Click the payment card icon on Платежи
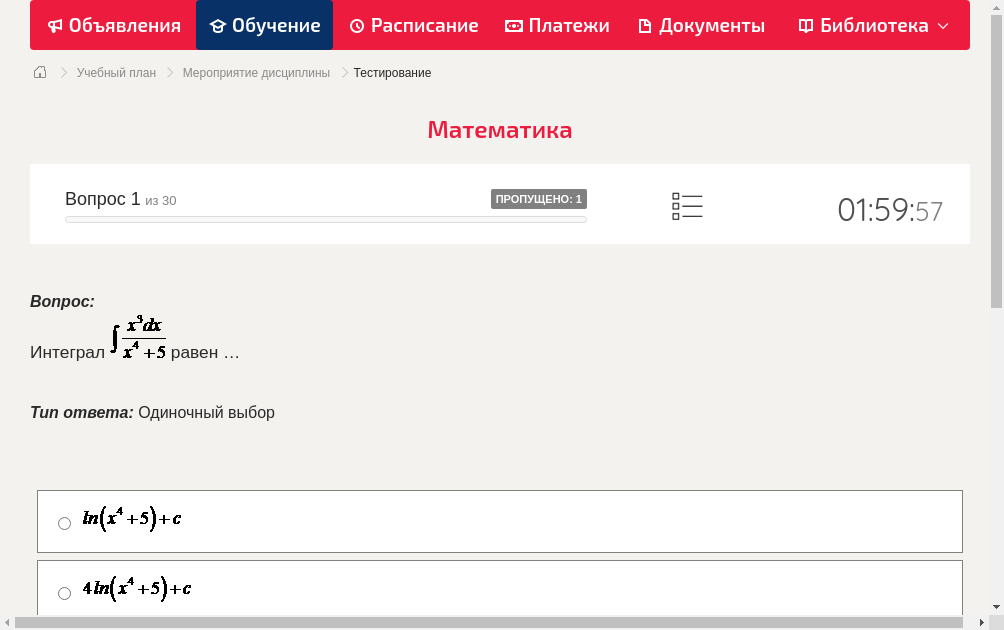This screenshot has width=1004, height=630. point(512,25)
